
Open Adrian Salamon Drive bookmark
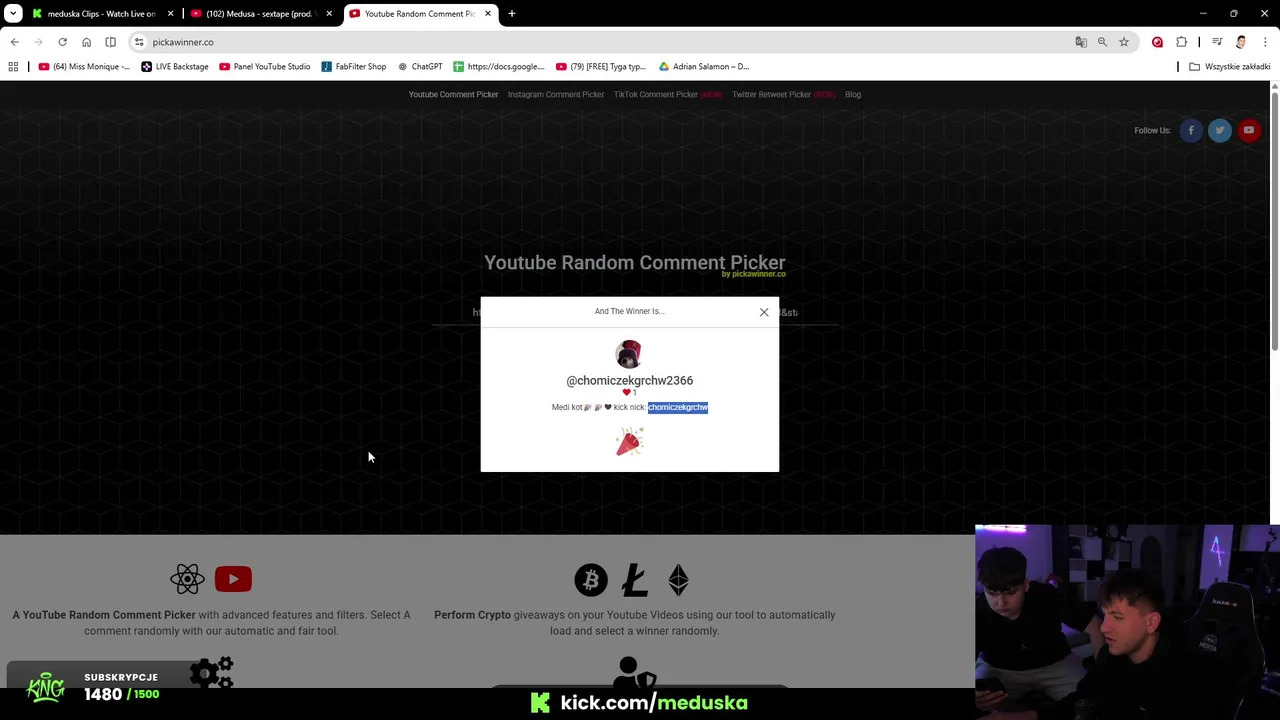(x=704, y=67)
